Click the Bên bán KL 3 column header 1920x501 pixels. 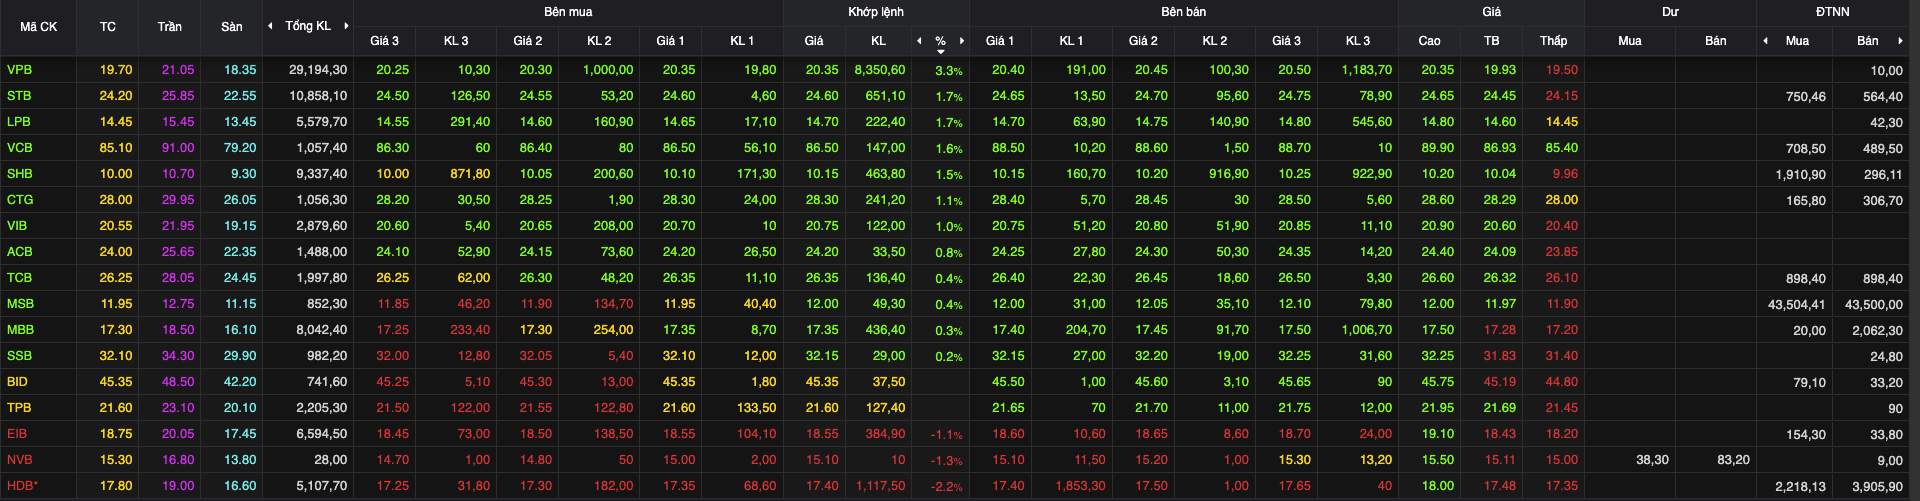point(1357,41)
